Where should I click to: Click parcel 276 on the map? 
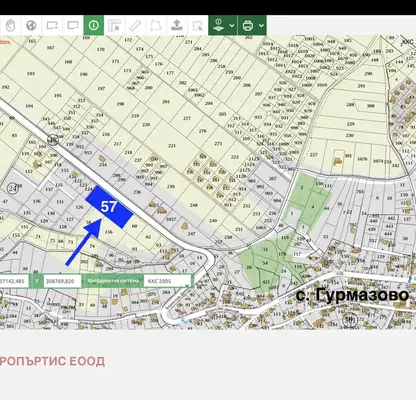(203, 131)
